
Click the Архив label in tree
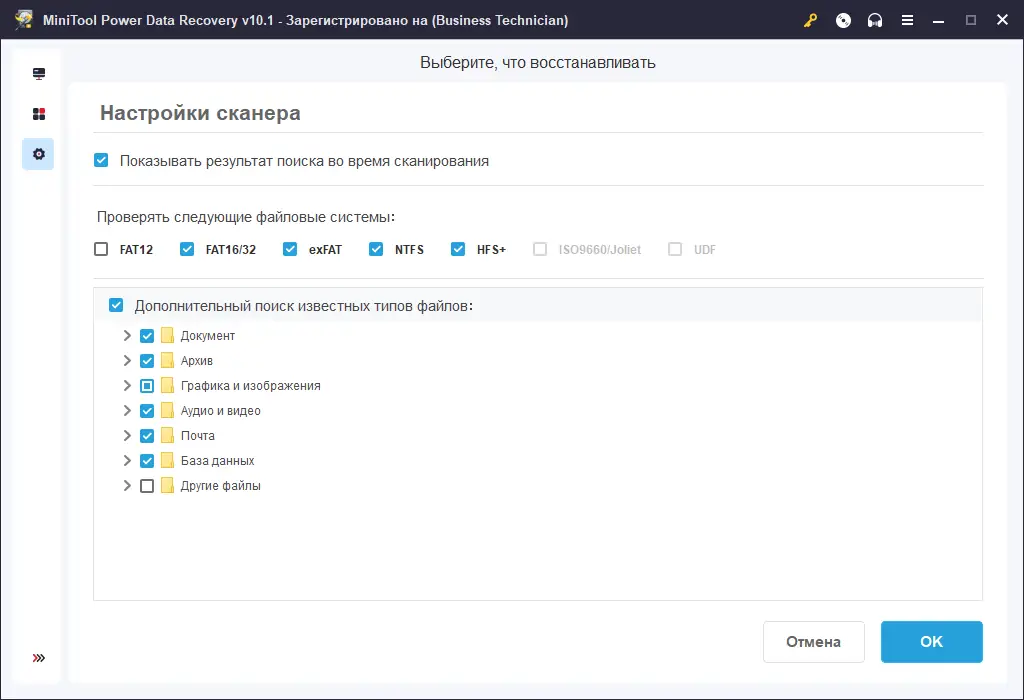click(x=197, y=360)
